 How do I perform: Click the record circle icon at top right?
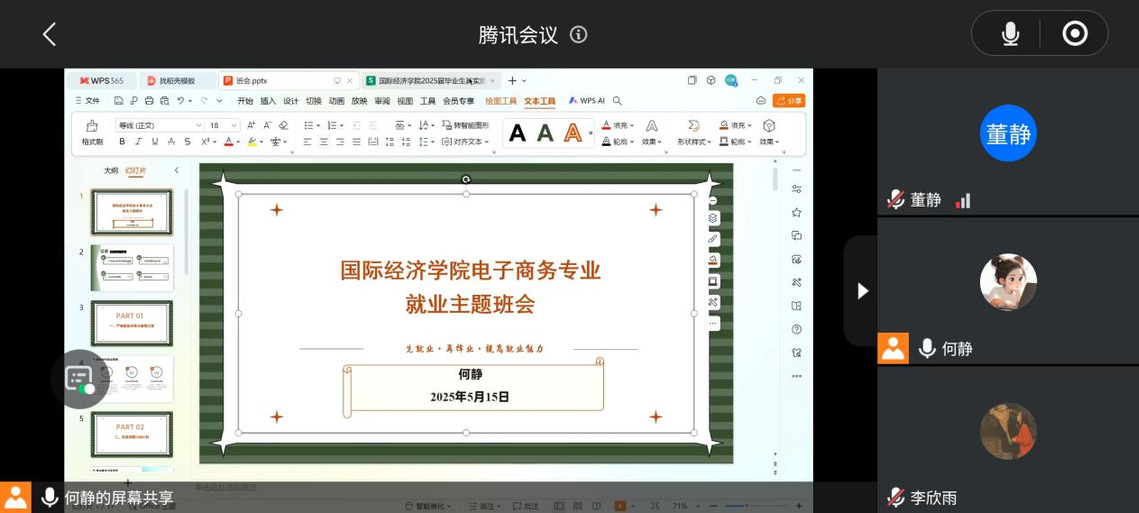[1075, 34]
